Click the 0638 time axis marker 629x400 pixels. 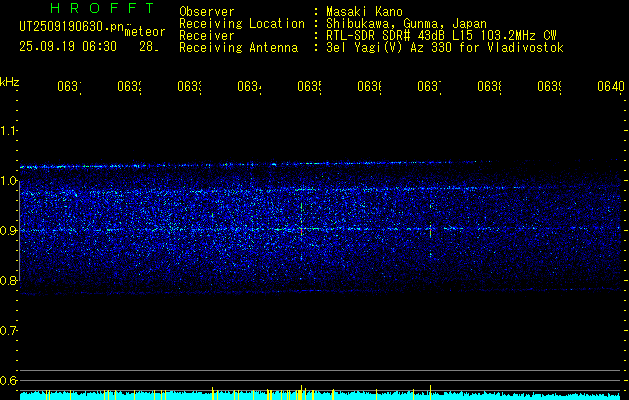click(x=489, y=86)
